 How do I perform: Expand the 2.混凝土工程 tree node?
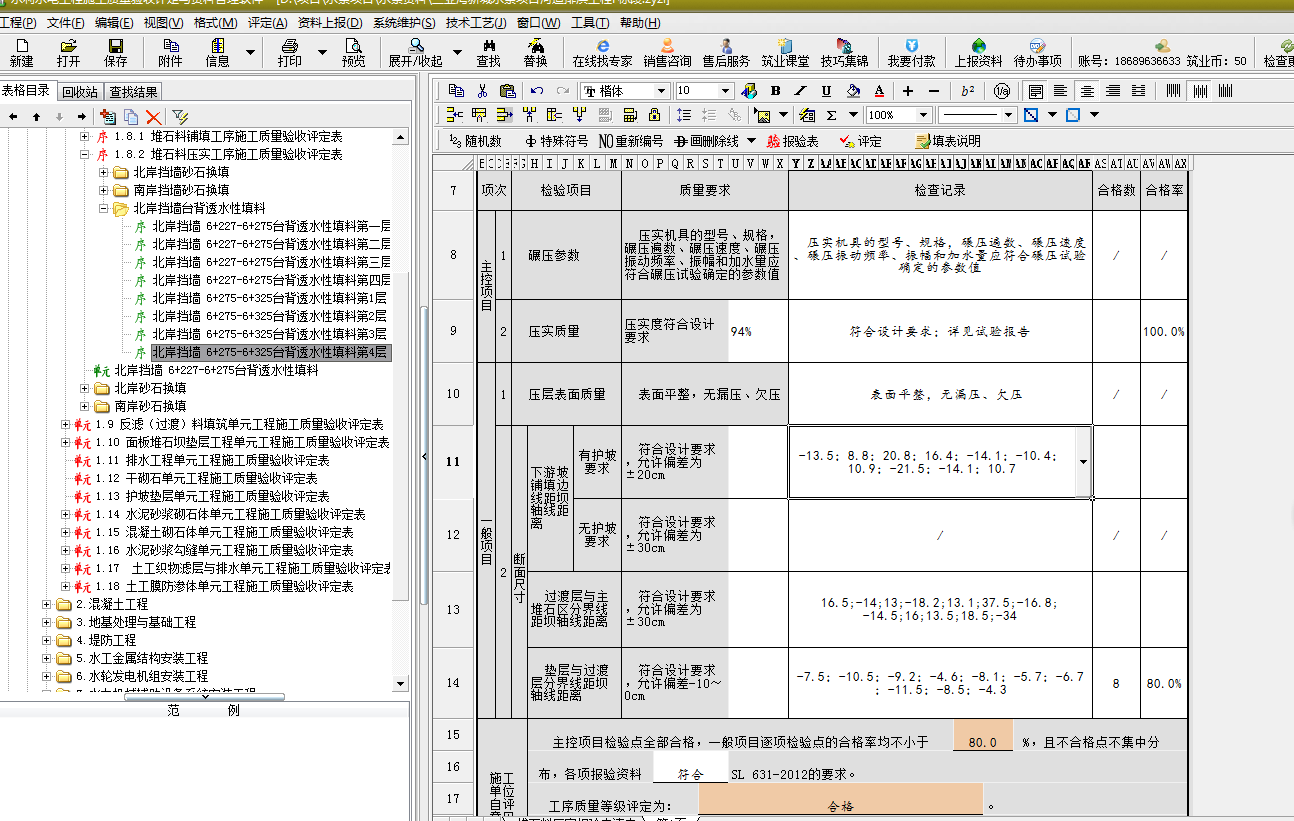47,605
